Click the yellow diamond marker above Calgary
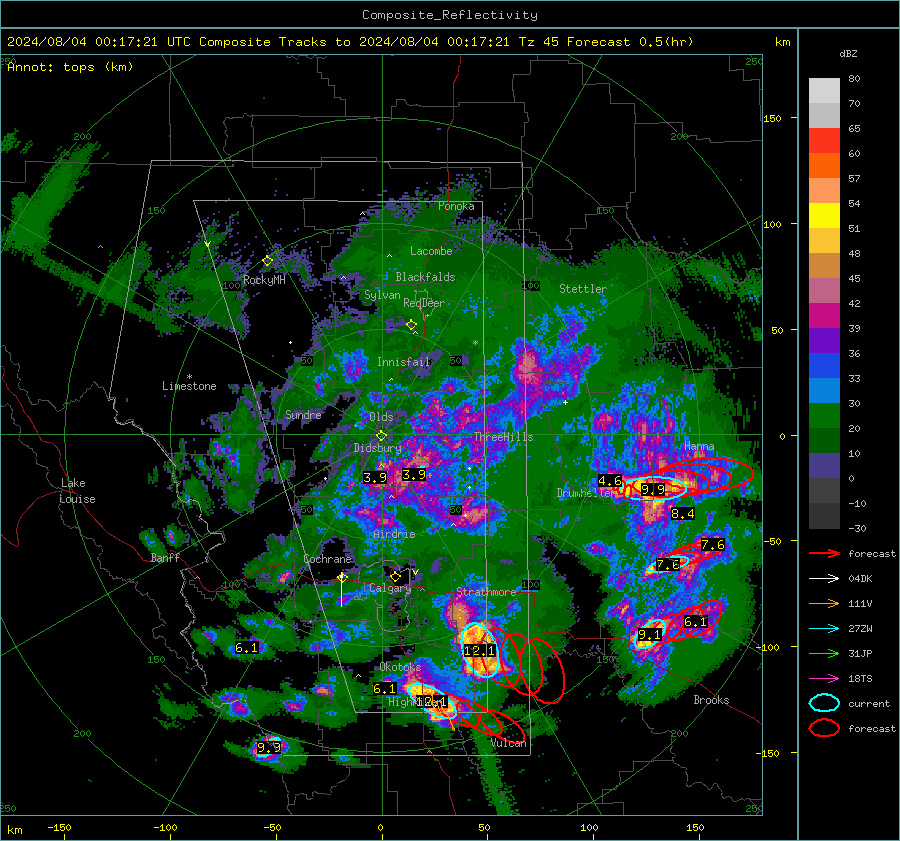This screenshot has height=841, width=900. [x=395, y=576]
